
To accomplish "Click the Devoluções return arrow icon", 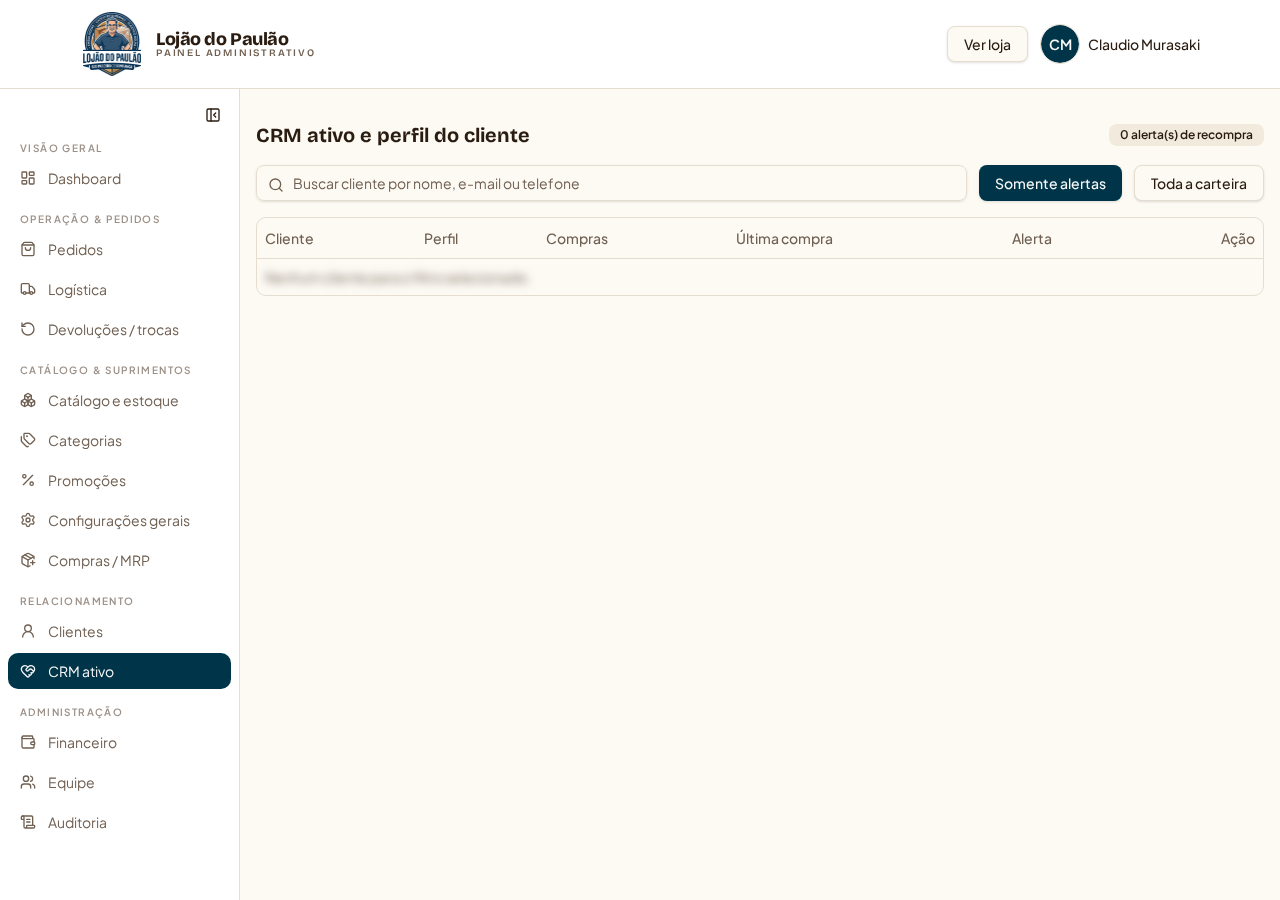I will pos(28,329).
